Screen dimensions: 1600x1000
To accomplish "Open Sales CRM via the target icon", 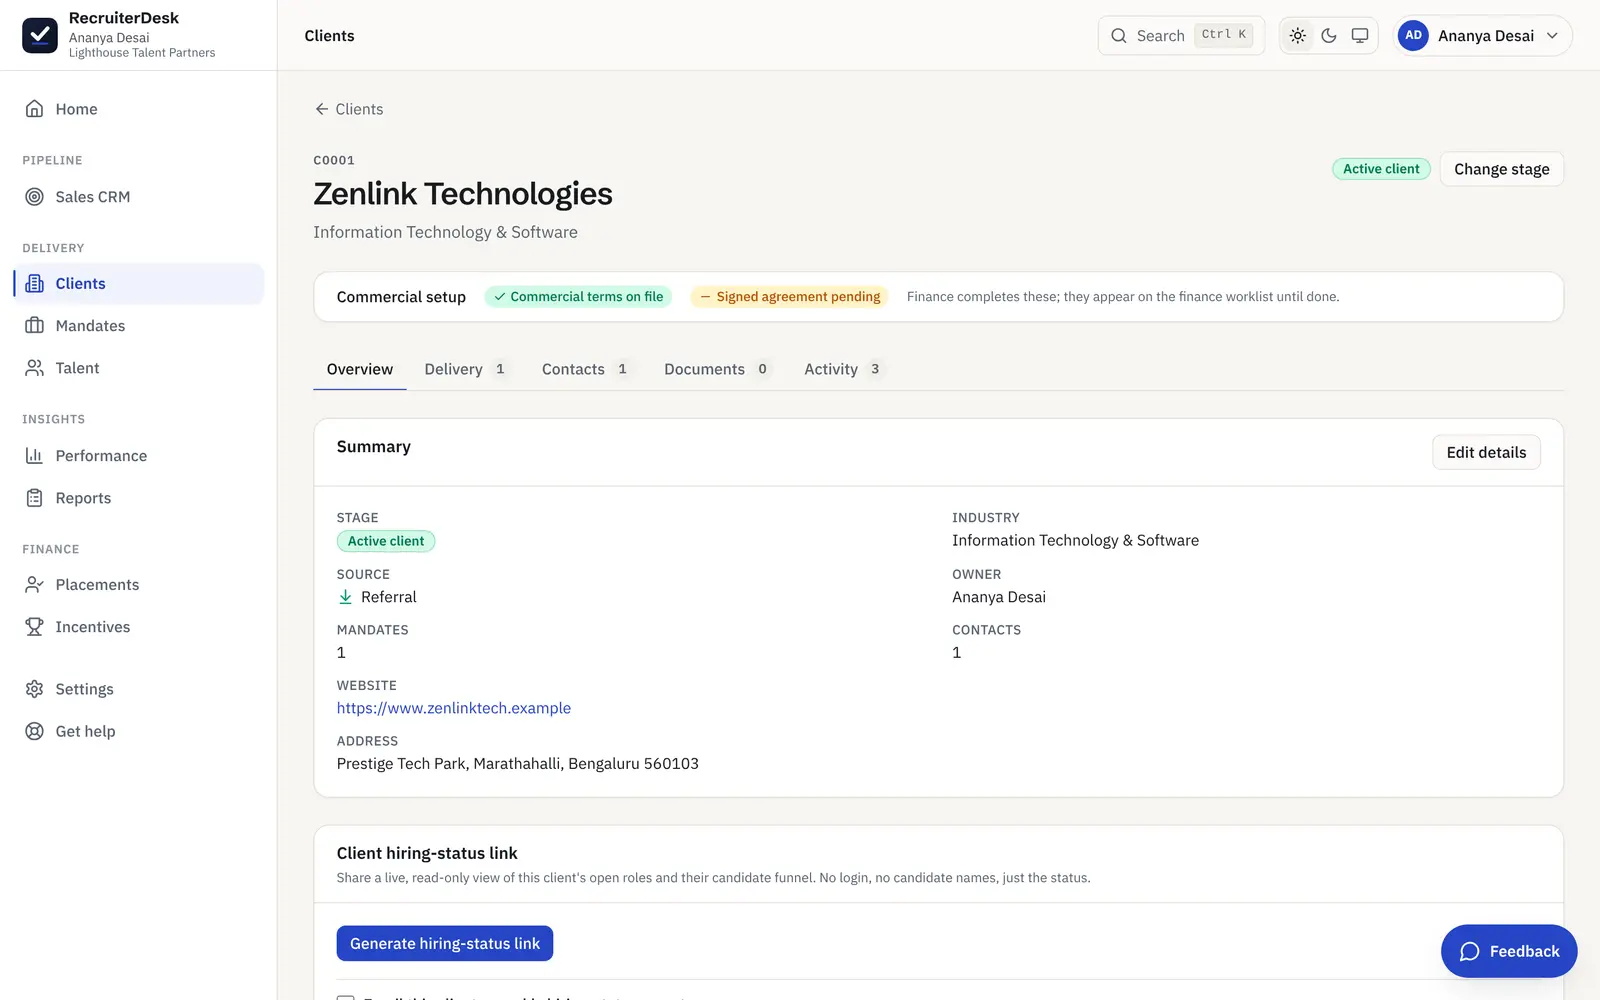I will pyautogui.click(x=34, y=197).
